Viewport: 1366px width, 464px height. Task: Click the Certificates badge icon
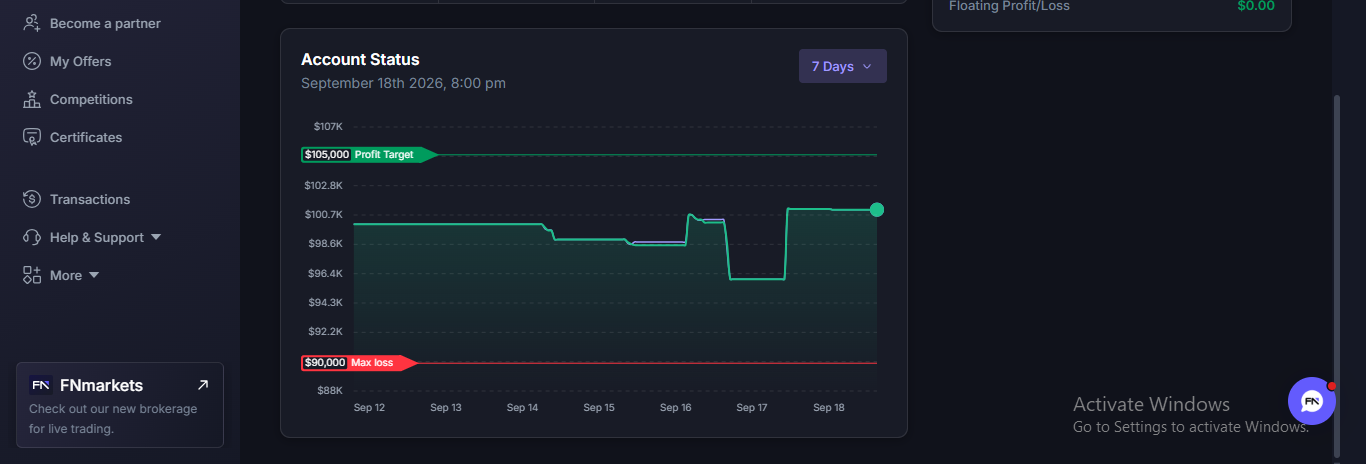(32, 137)
